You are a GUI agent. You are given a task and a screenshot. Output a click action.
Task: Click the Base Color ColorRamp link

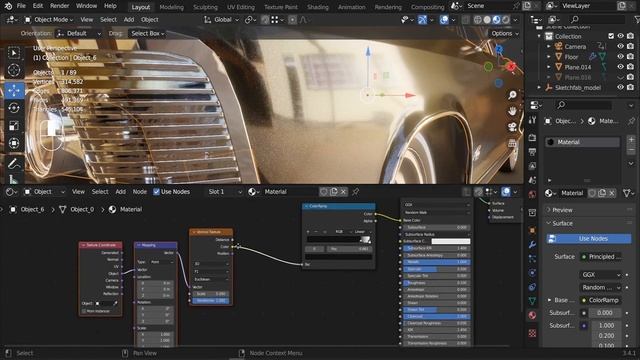point(600,300)
